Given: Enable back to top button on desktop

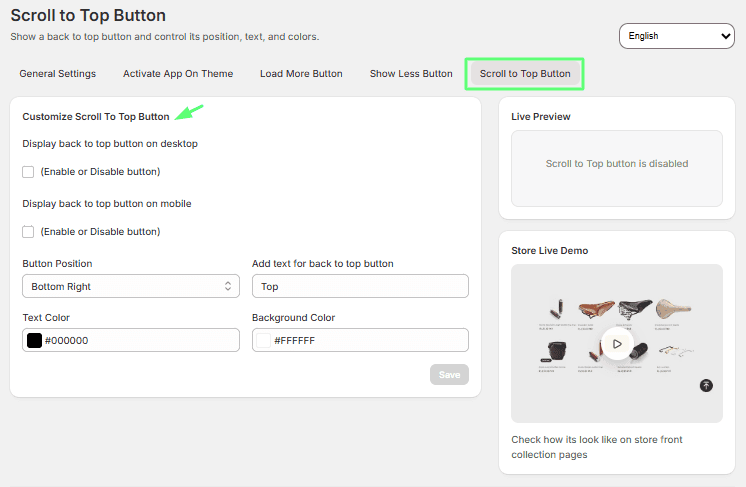Looking at the screenshot, I should [28, 172].
